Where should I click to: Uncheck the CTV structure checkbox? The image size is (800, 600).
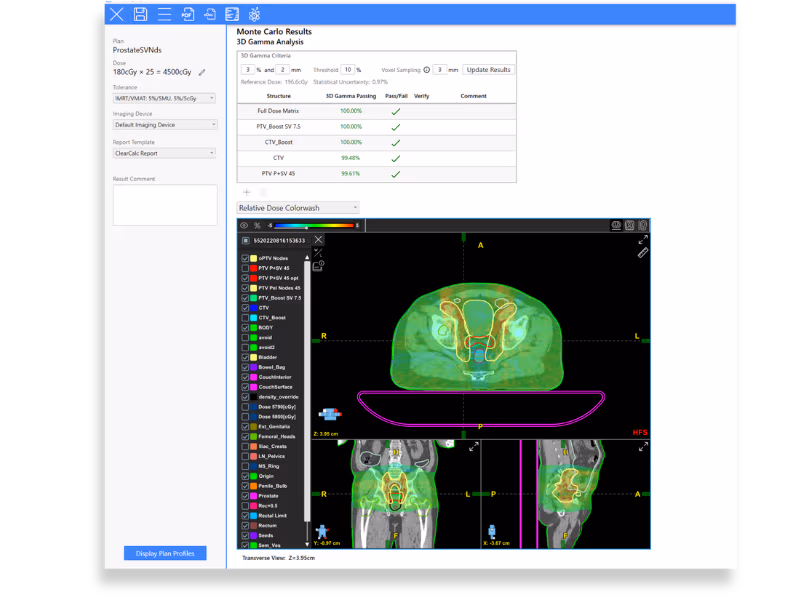click(245, 308)
